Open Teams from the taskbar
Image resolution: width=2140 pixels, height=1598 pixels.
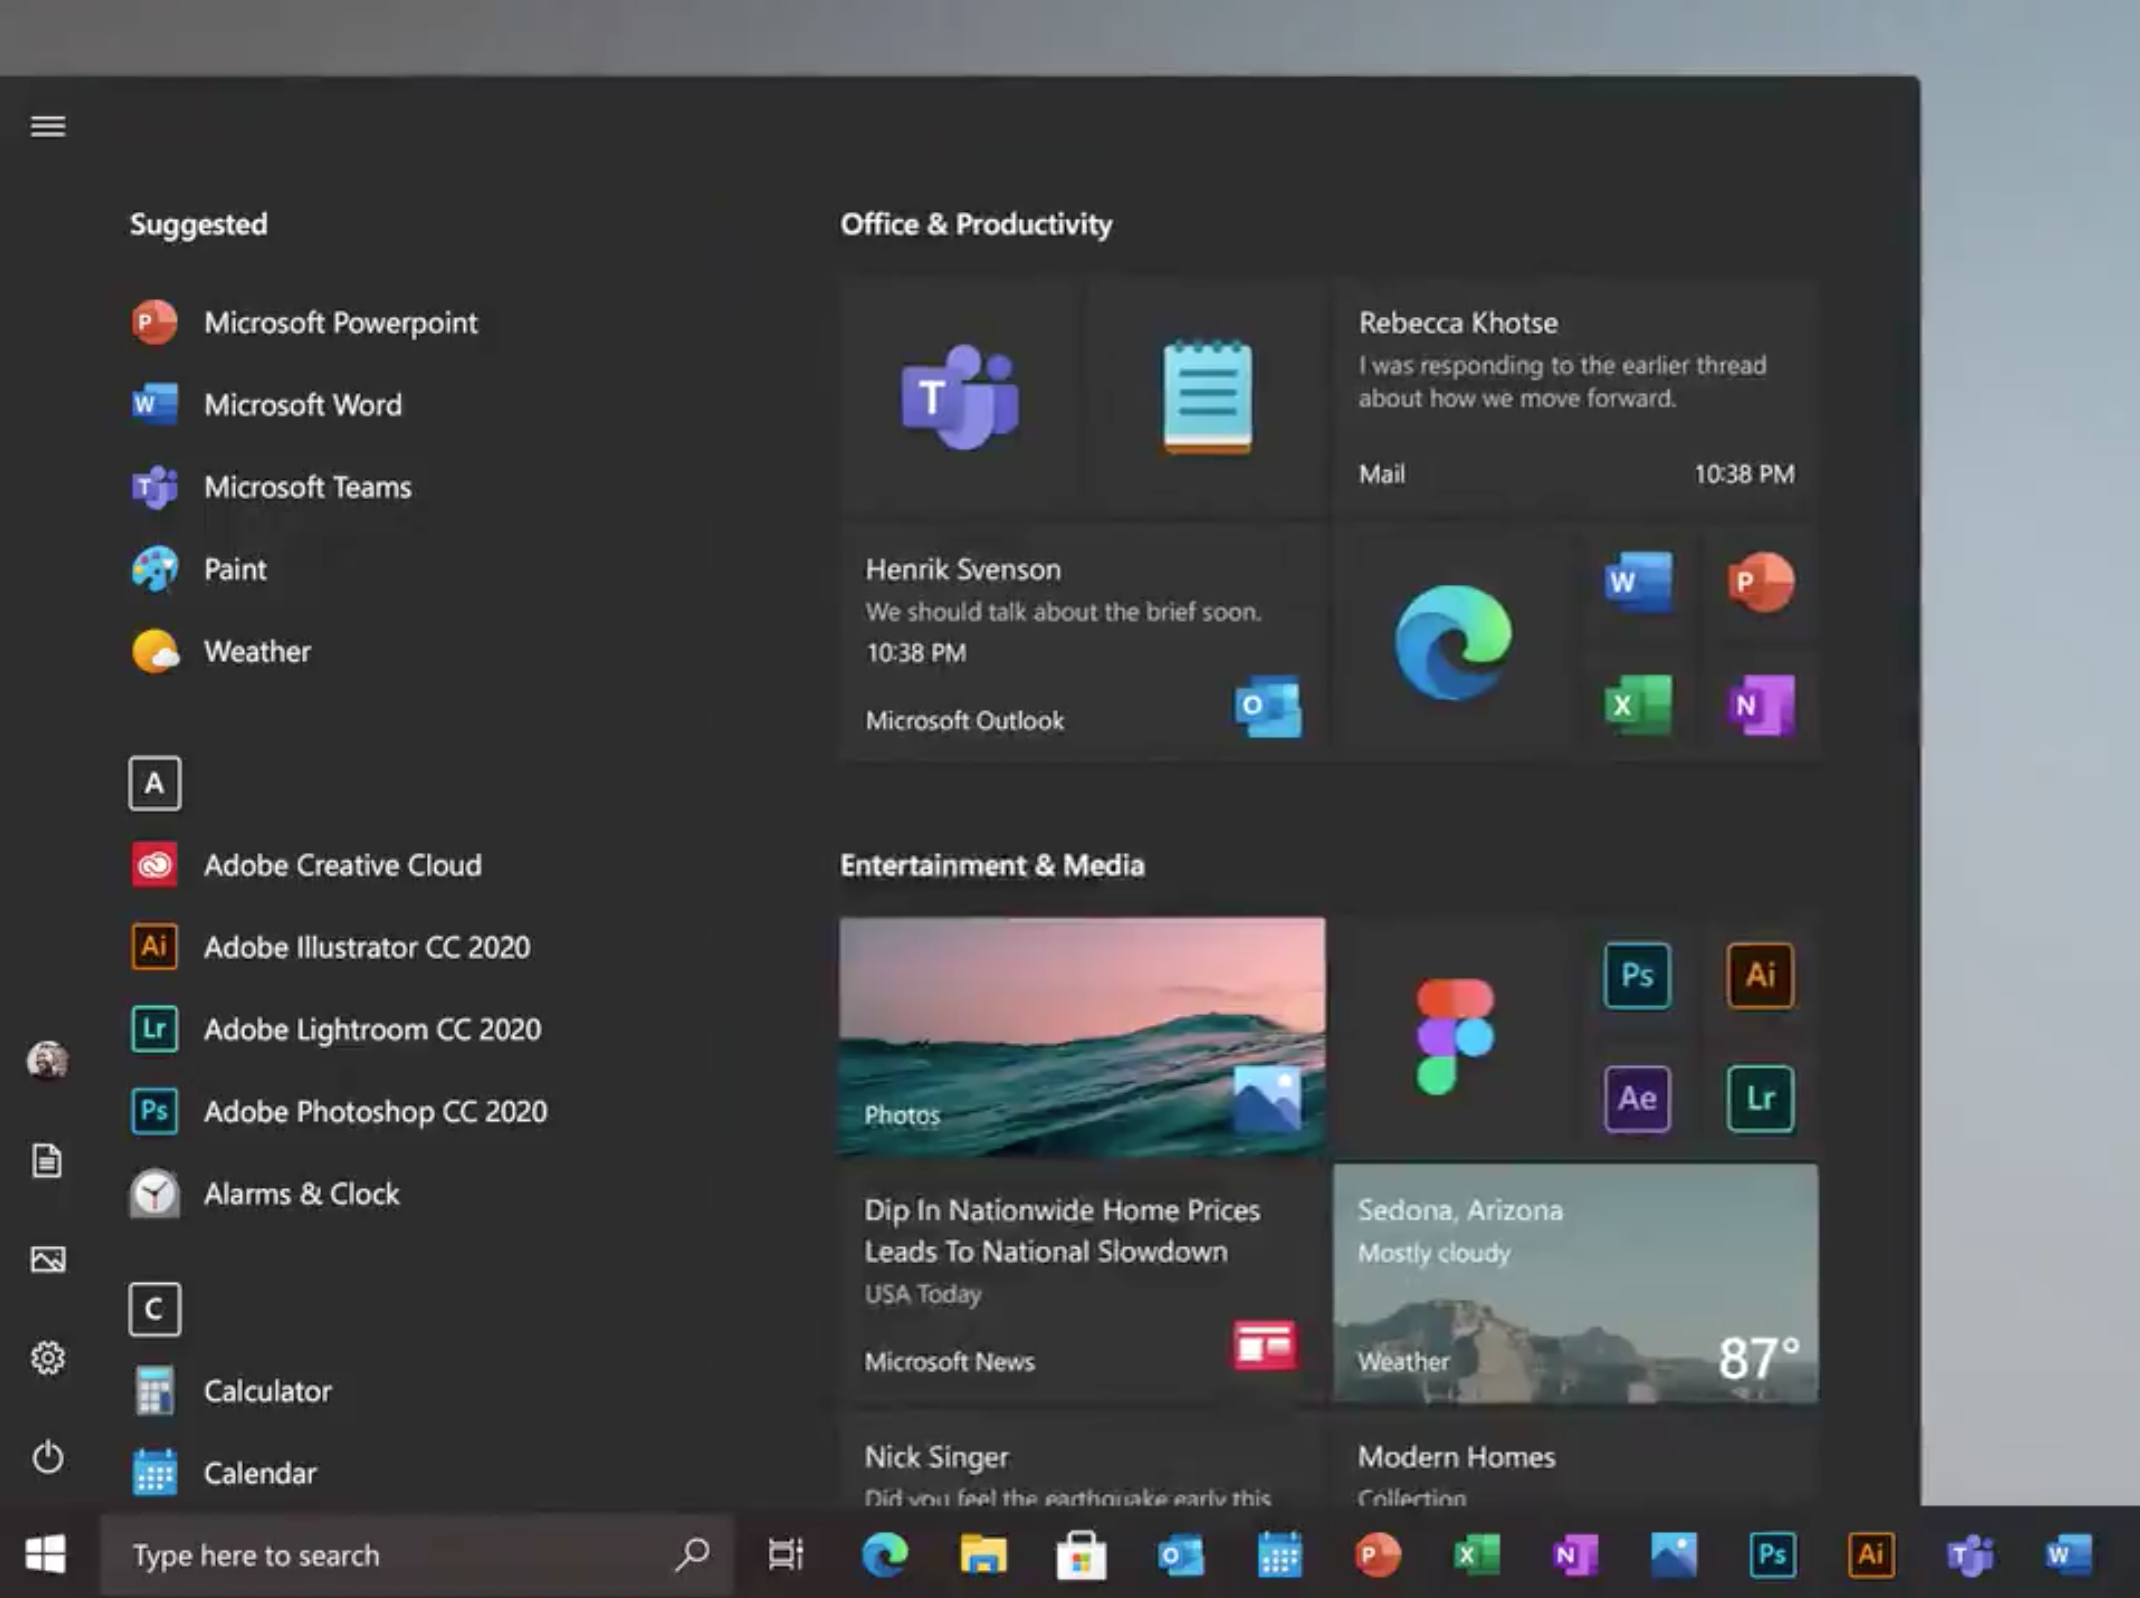click(1969, 1555)
